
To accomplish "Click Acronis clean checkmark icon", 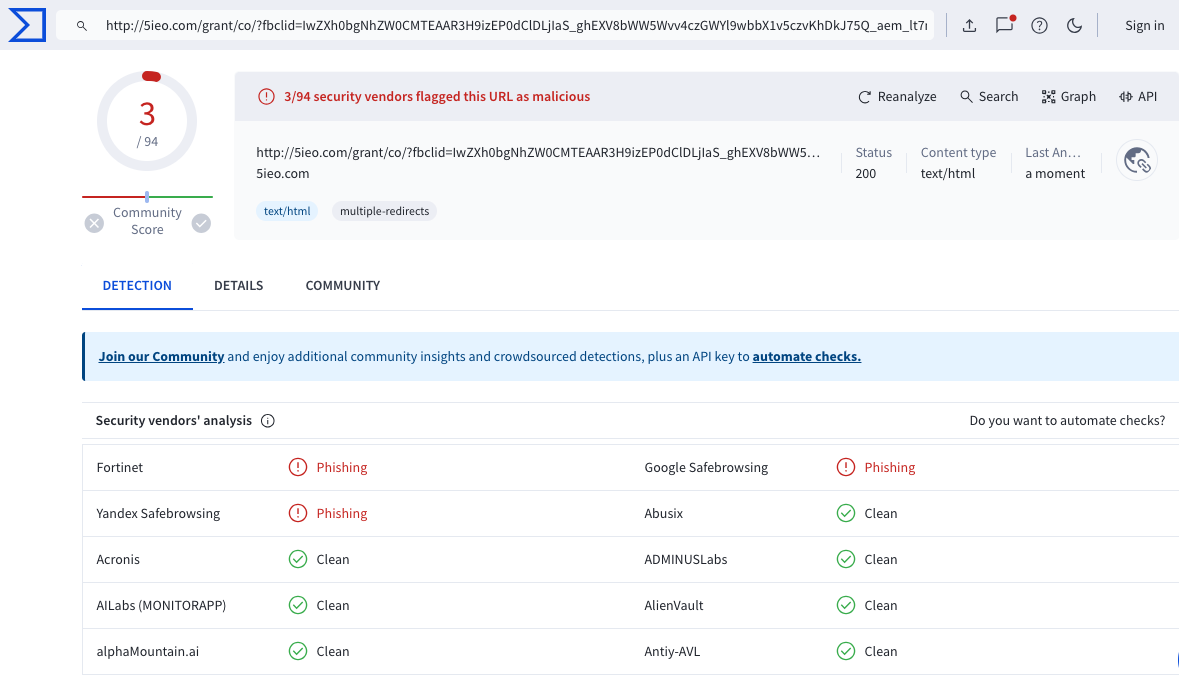I will 298,559.
